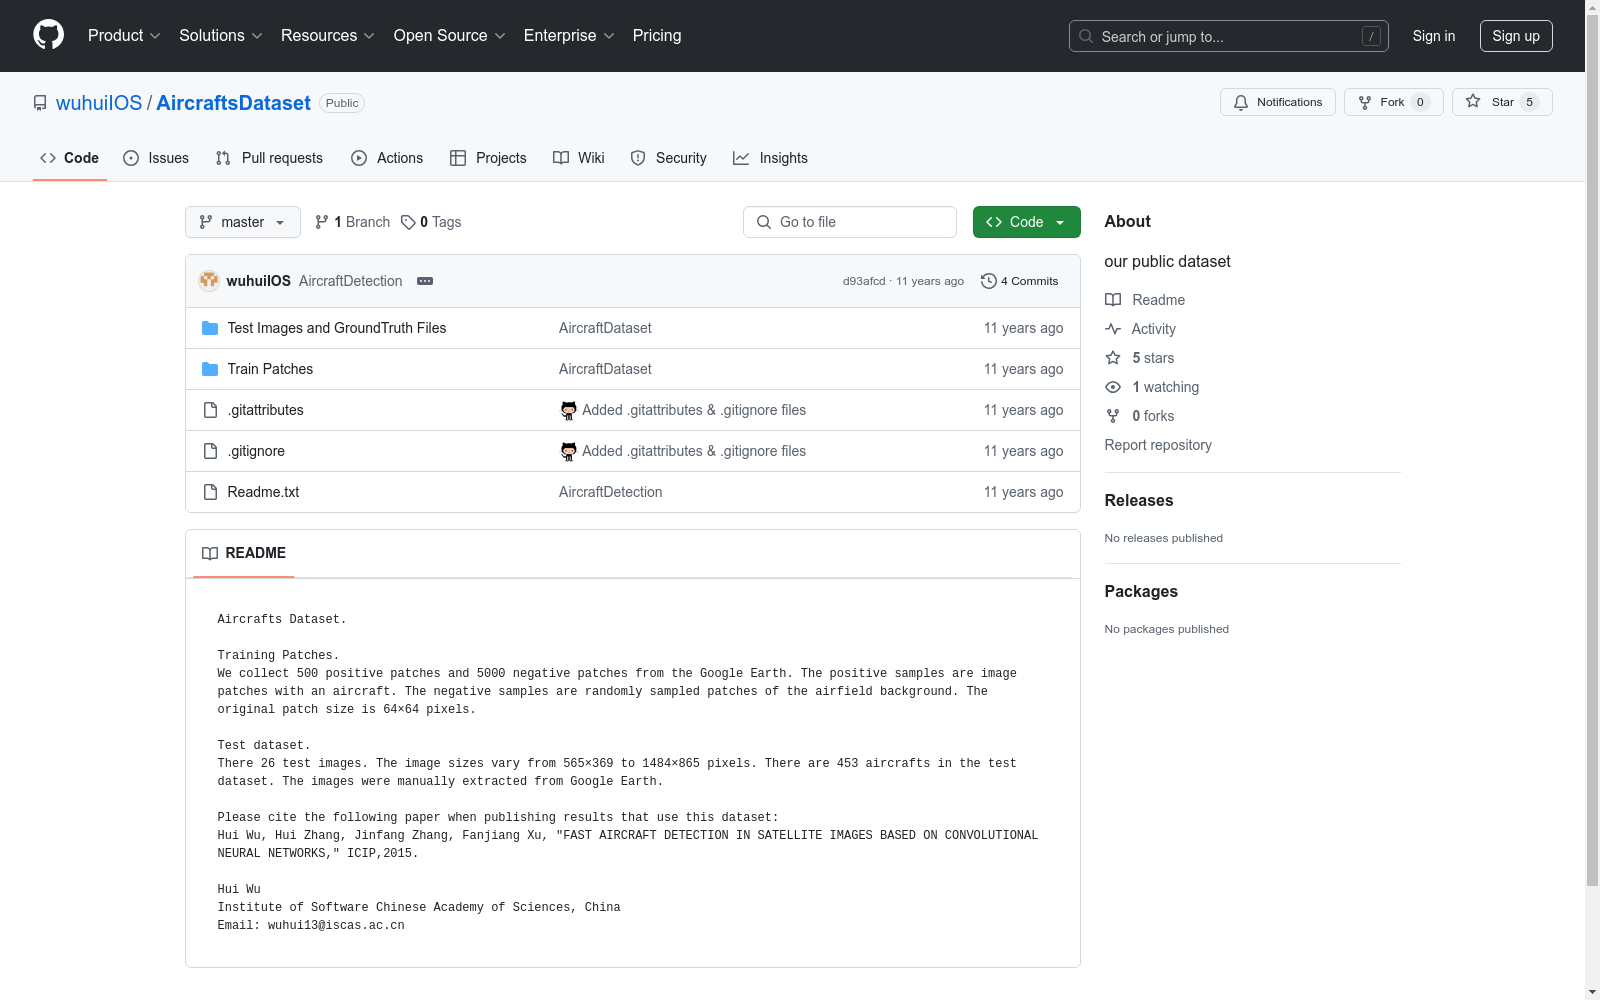View the 4 Commits history
This screenshot has height=1000, width=1600.
1019,281
